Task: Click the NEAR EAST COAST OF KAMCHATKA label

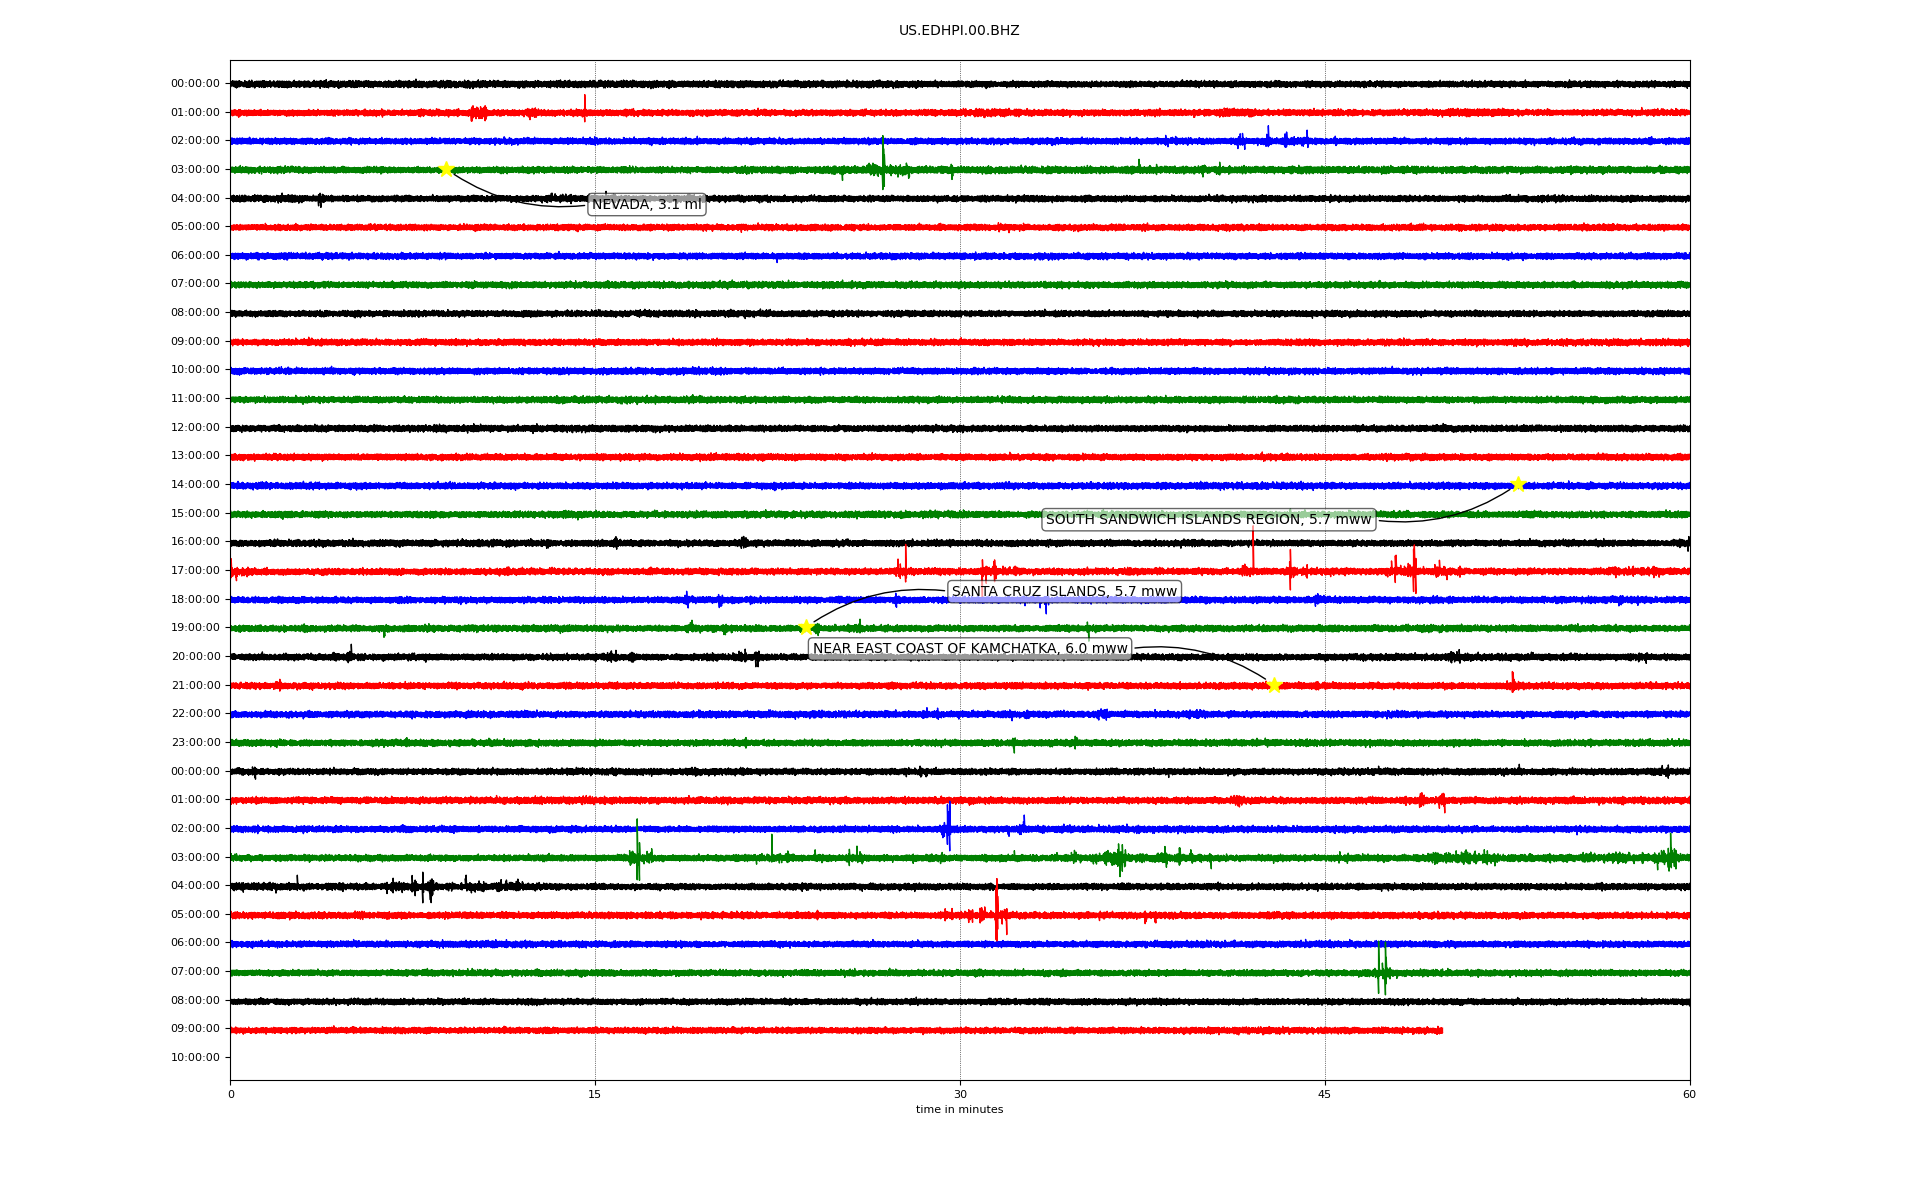Action: coord(970,649)
